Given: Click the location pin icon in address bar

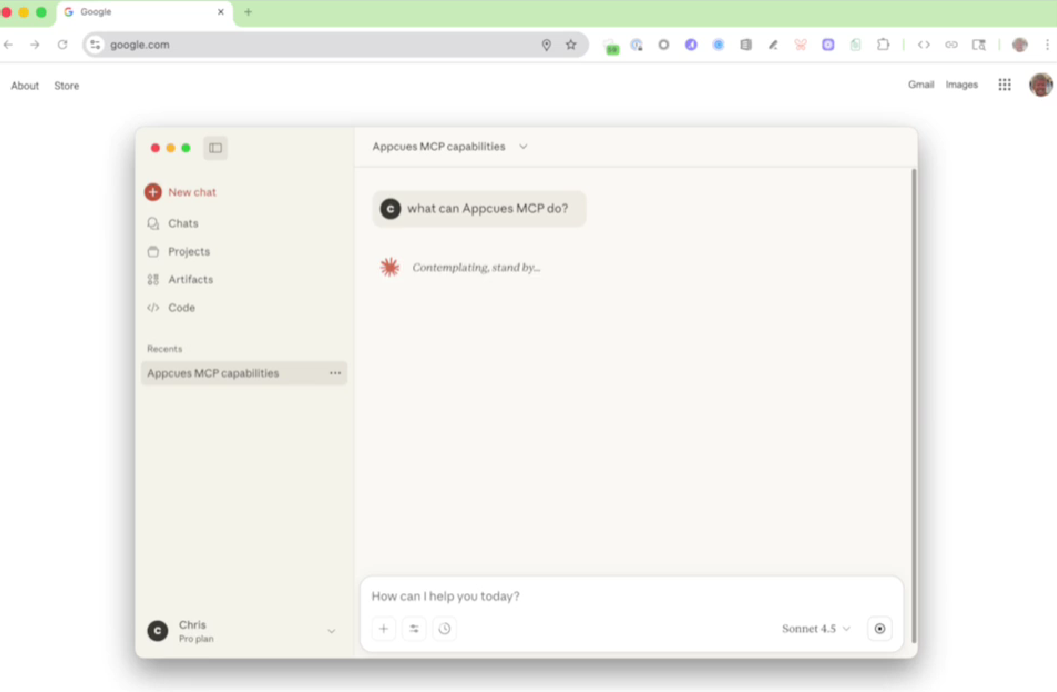Looking at the screenshot, I should (546, 44).
